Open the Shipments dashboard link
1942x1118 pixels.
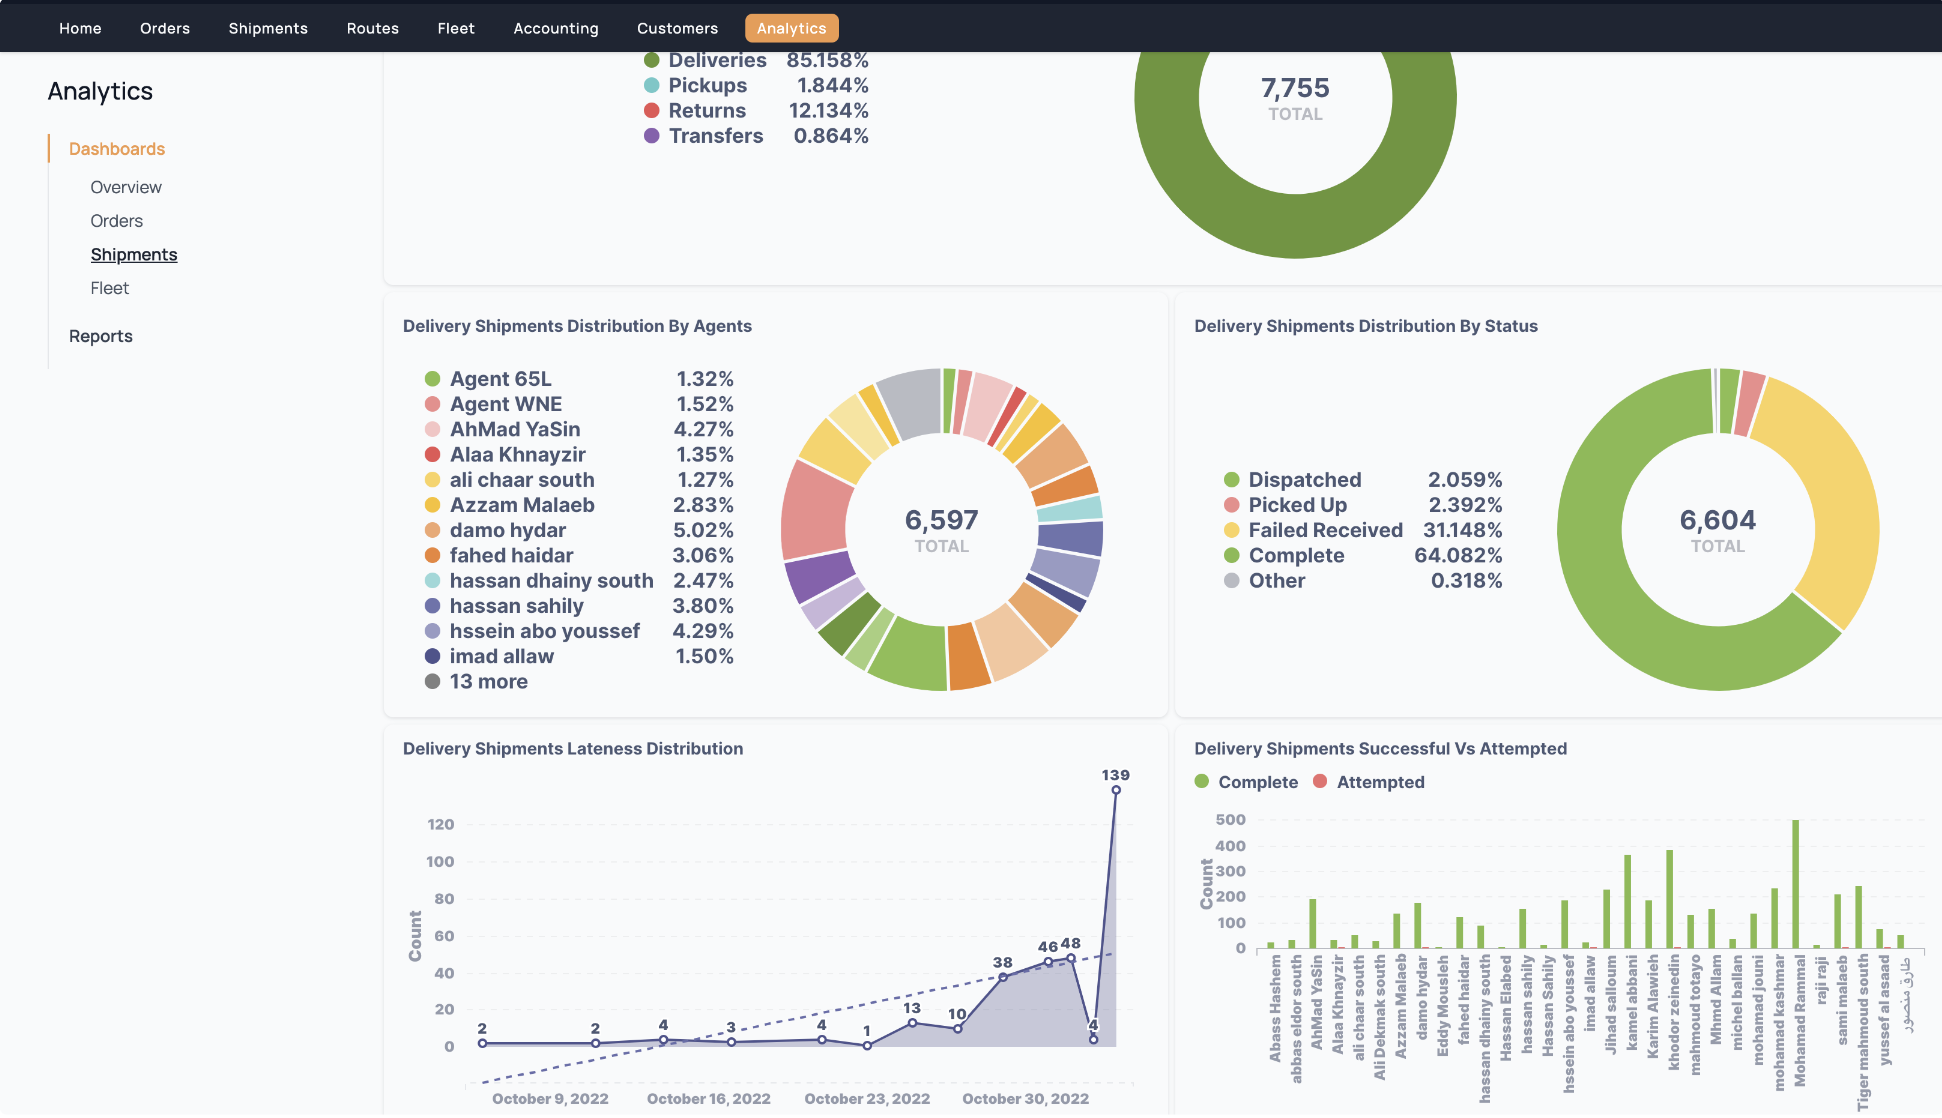134,254
